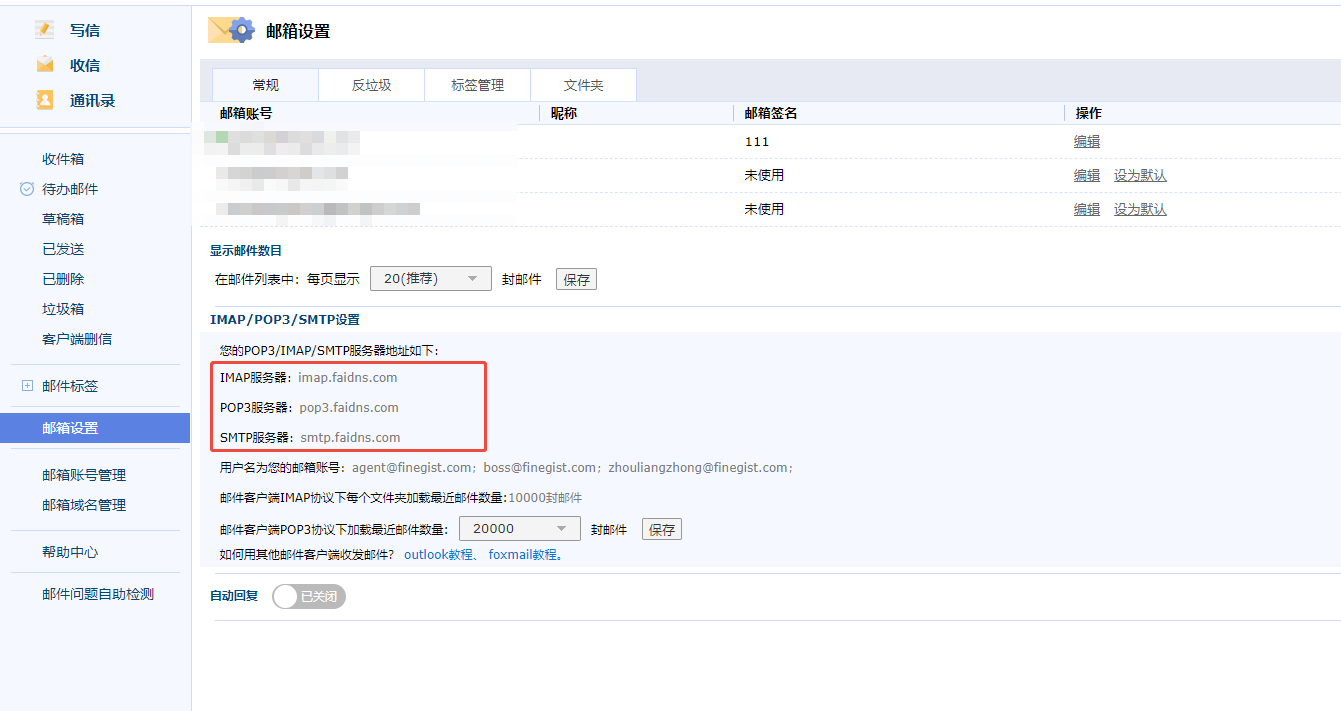
Task: Switch to 反垃圾 tab
Action: coord(372,85)
